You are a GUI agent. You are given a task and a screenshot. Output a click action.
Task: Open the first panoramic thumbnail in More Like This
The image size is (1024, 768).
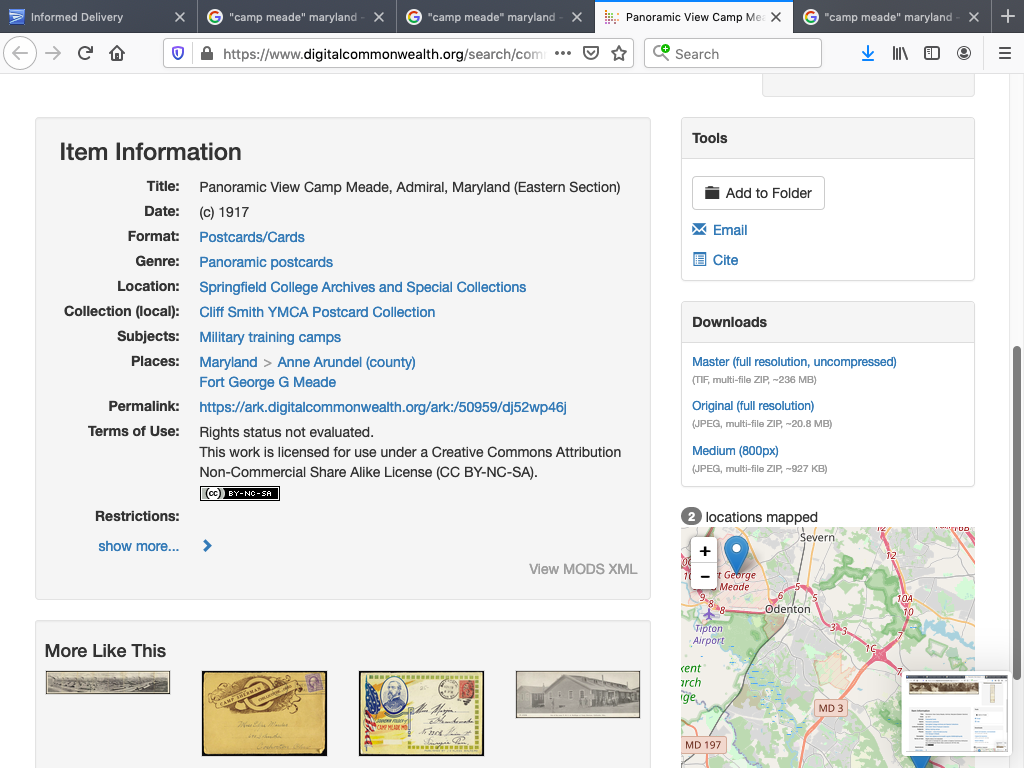108,682
